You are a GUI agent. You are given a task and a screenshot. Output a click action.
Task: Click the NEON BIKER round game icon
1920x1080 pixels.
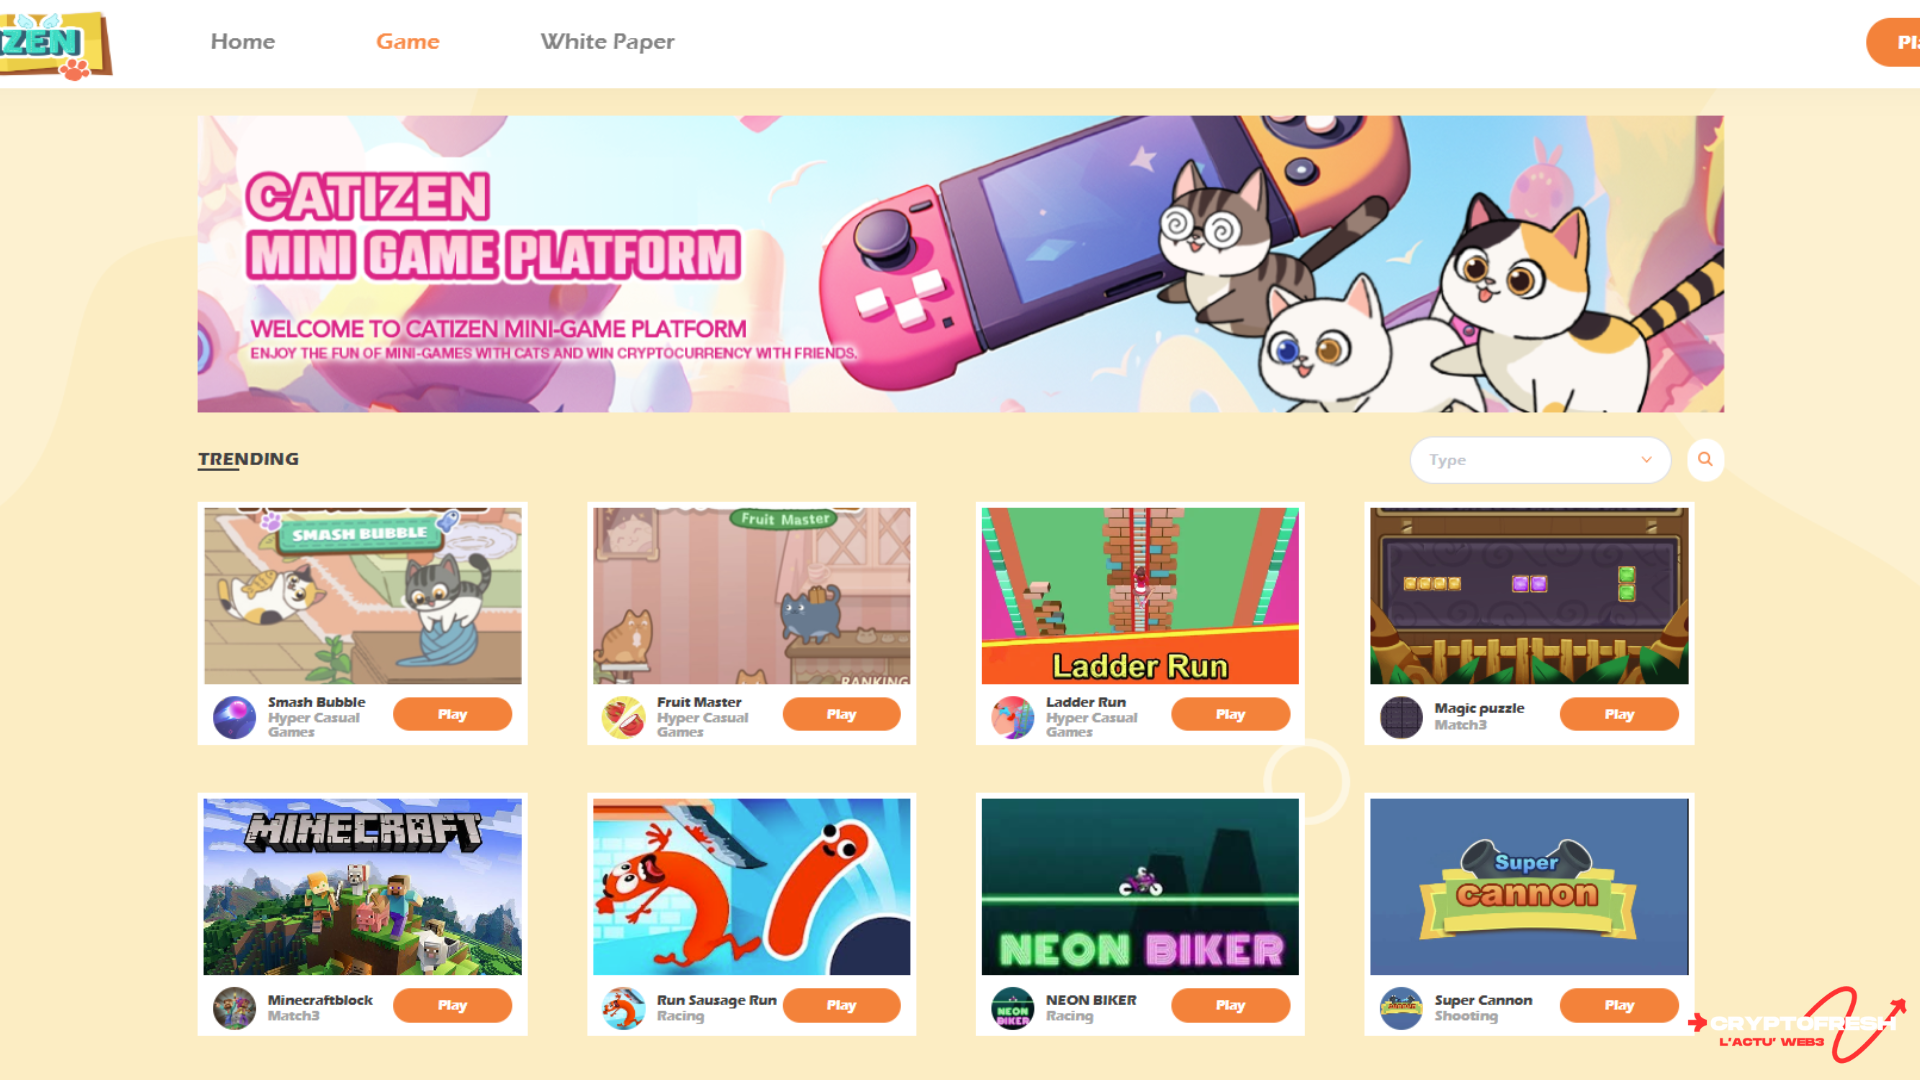point(1012,1008)
